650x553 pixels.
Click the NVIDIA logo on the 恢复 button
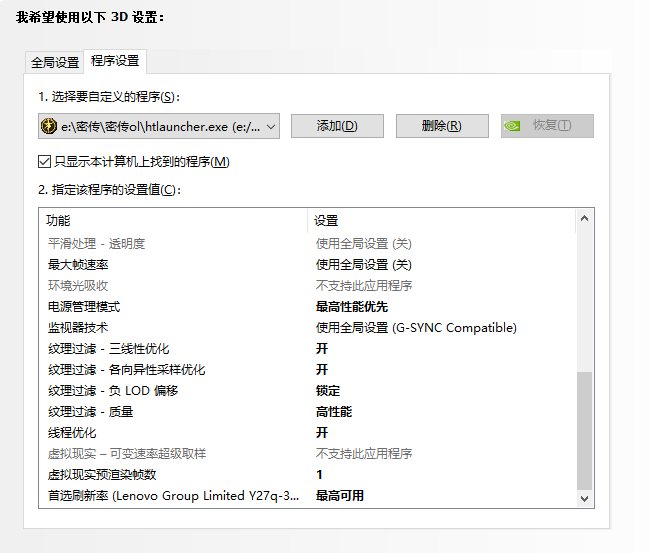[512, 126]
